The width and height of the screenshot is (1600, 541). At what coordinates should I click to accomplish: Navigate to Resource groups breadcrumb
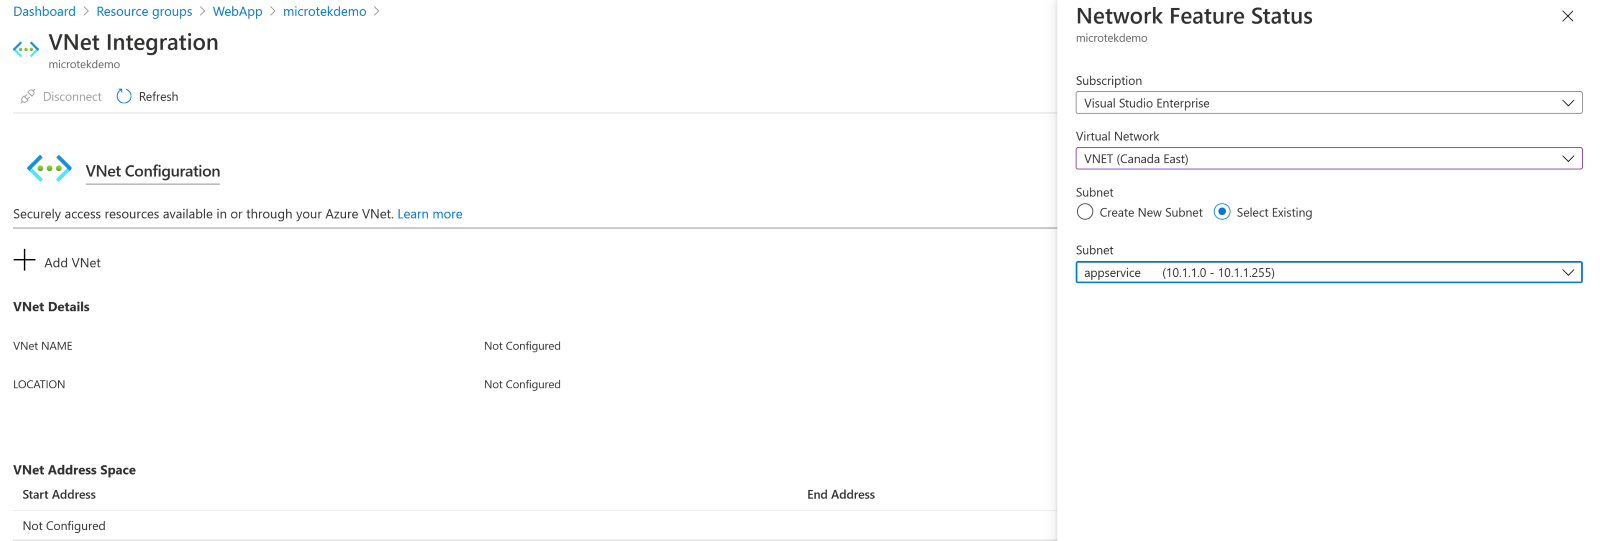(x=144, y=12)
